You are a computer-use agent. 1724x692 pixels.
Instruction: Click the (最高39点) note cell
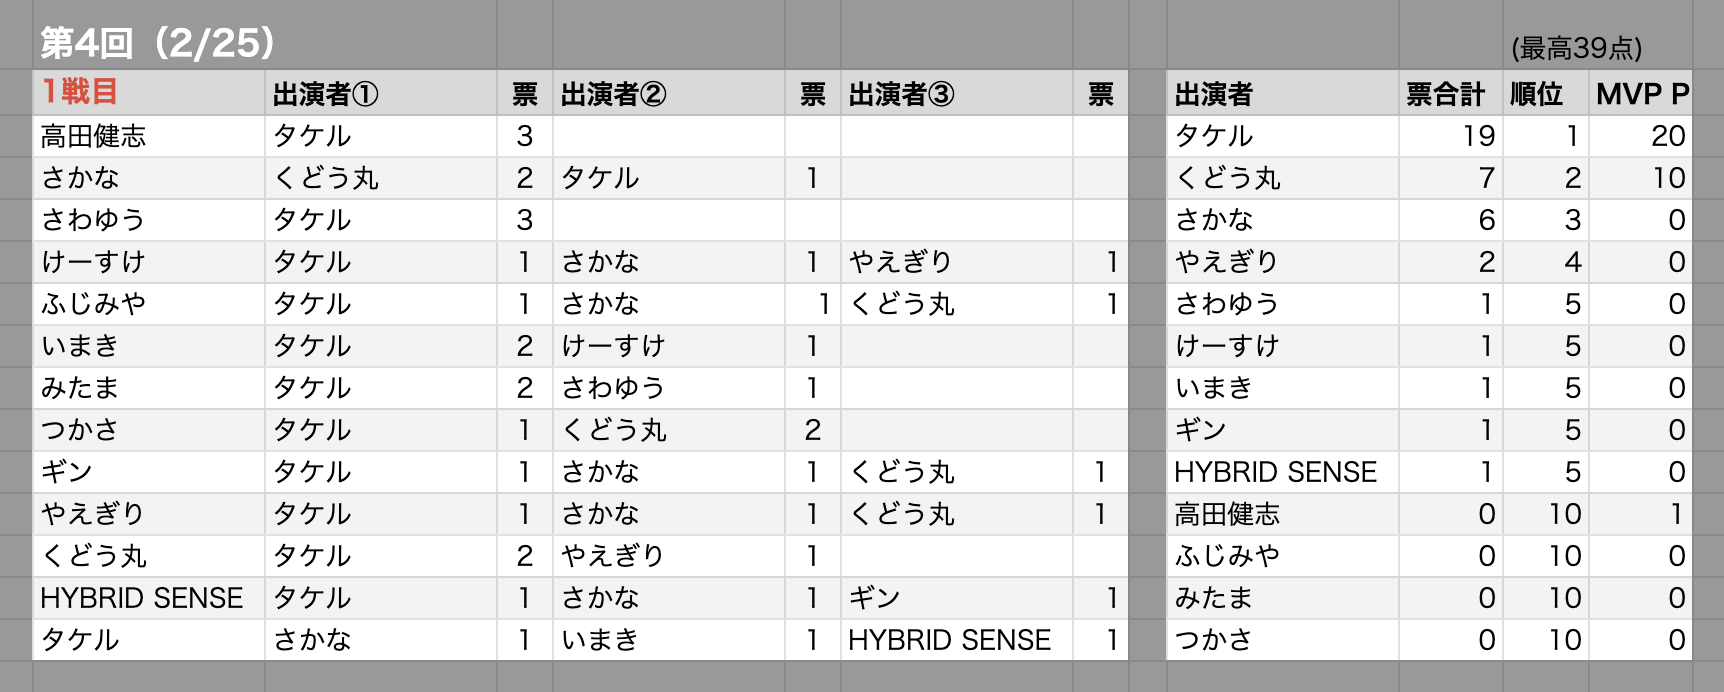pos(1577,48)
